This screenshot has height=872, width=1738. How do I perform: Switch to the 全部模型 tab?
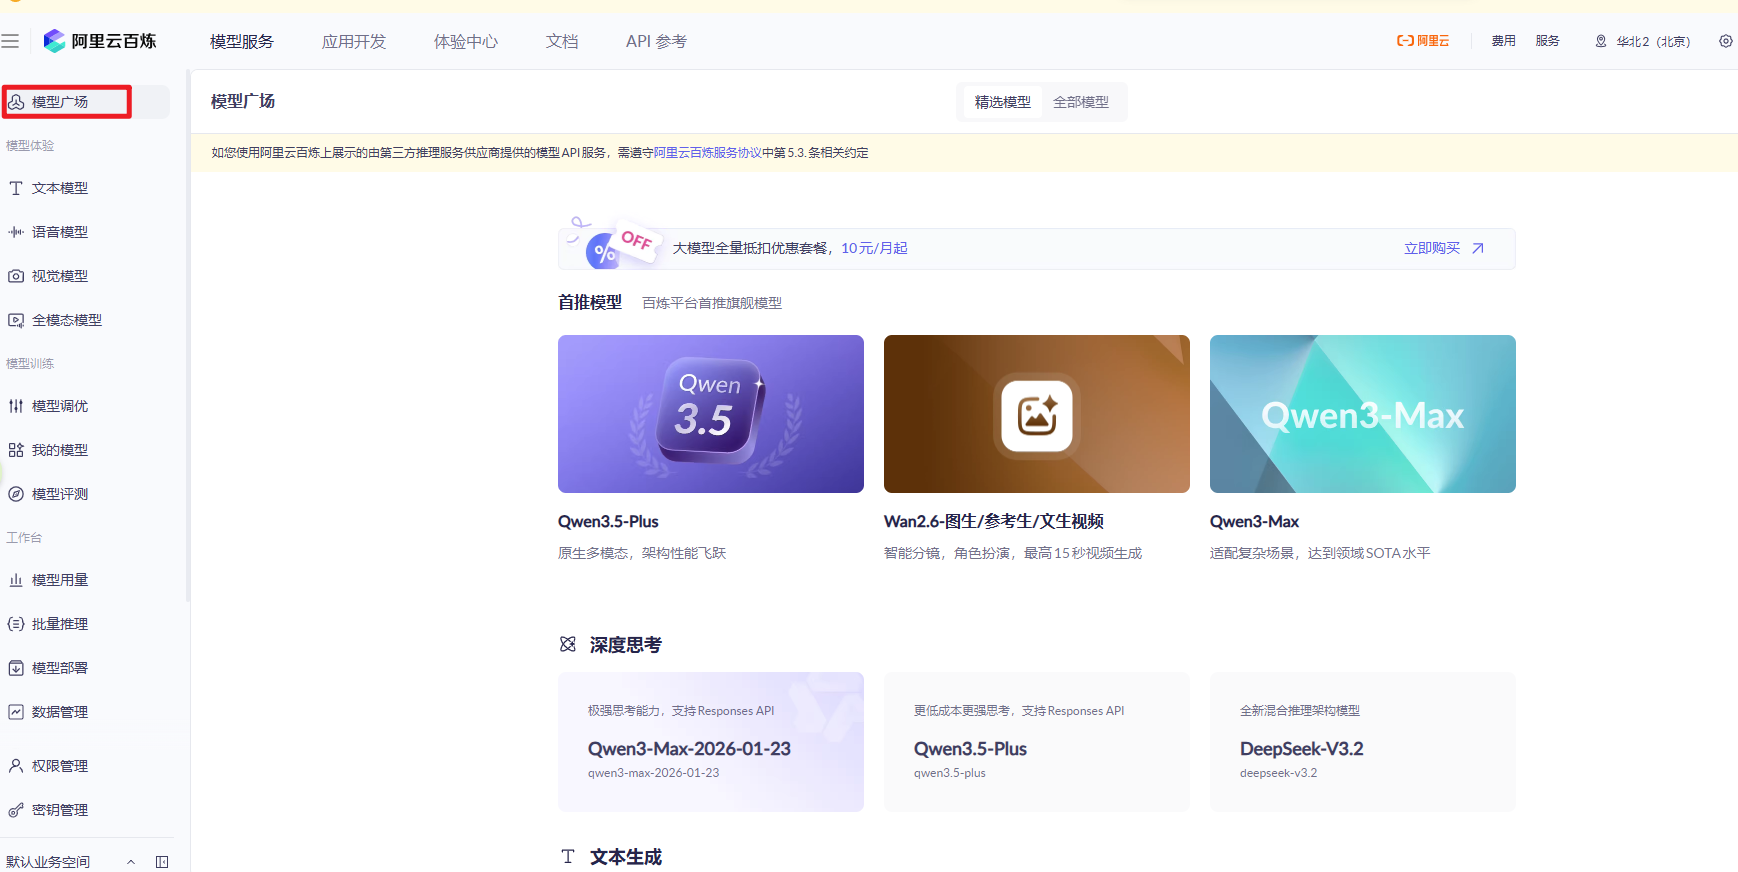[1081, 102]
